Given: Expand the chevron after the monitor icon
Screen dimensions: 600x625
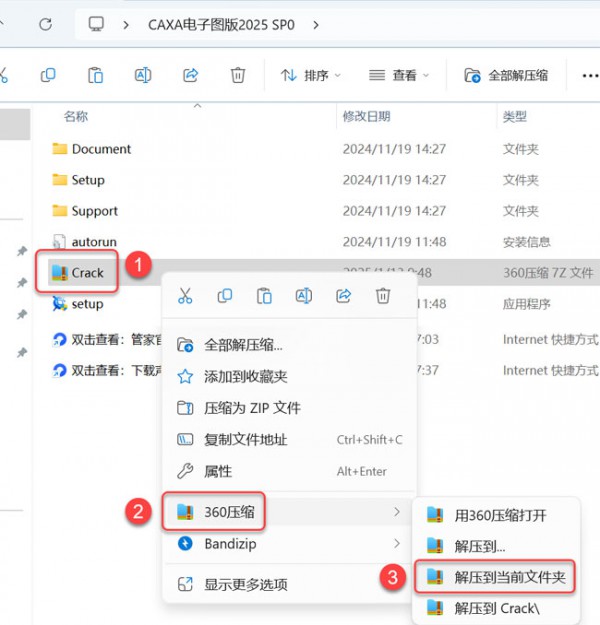Looking at the screenshot, I should point(126,25).
